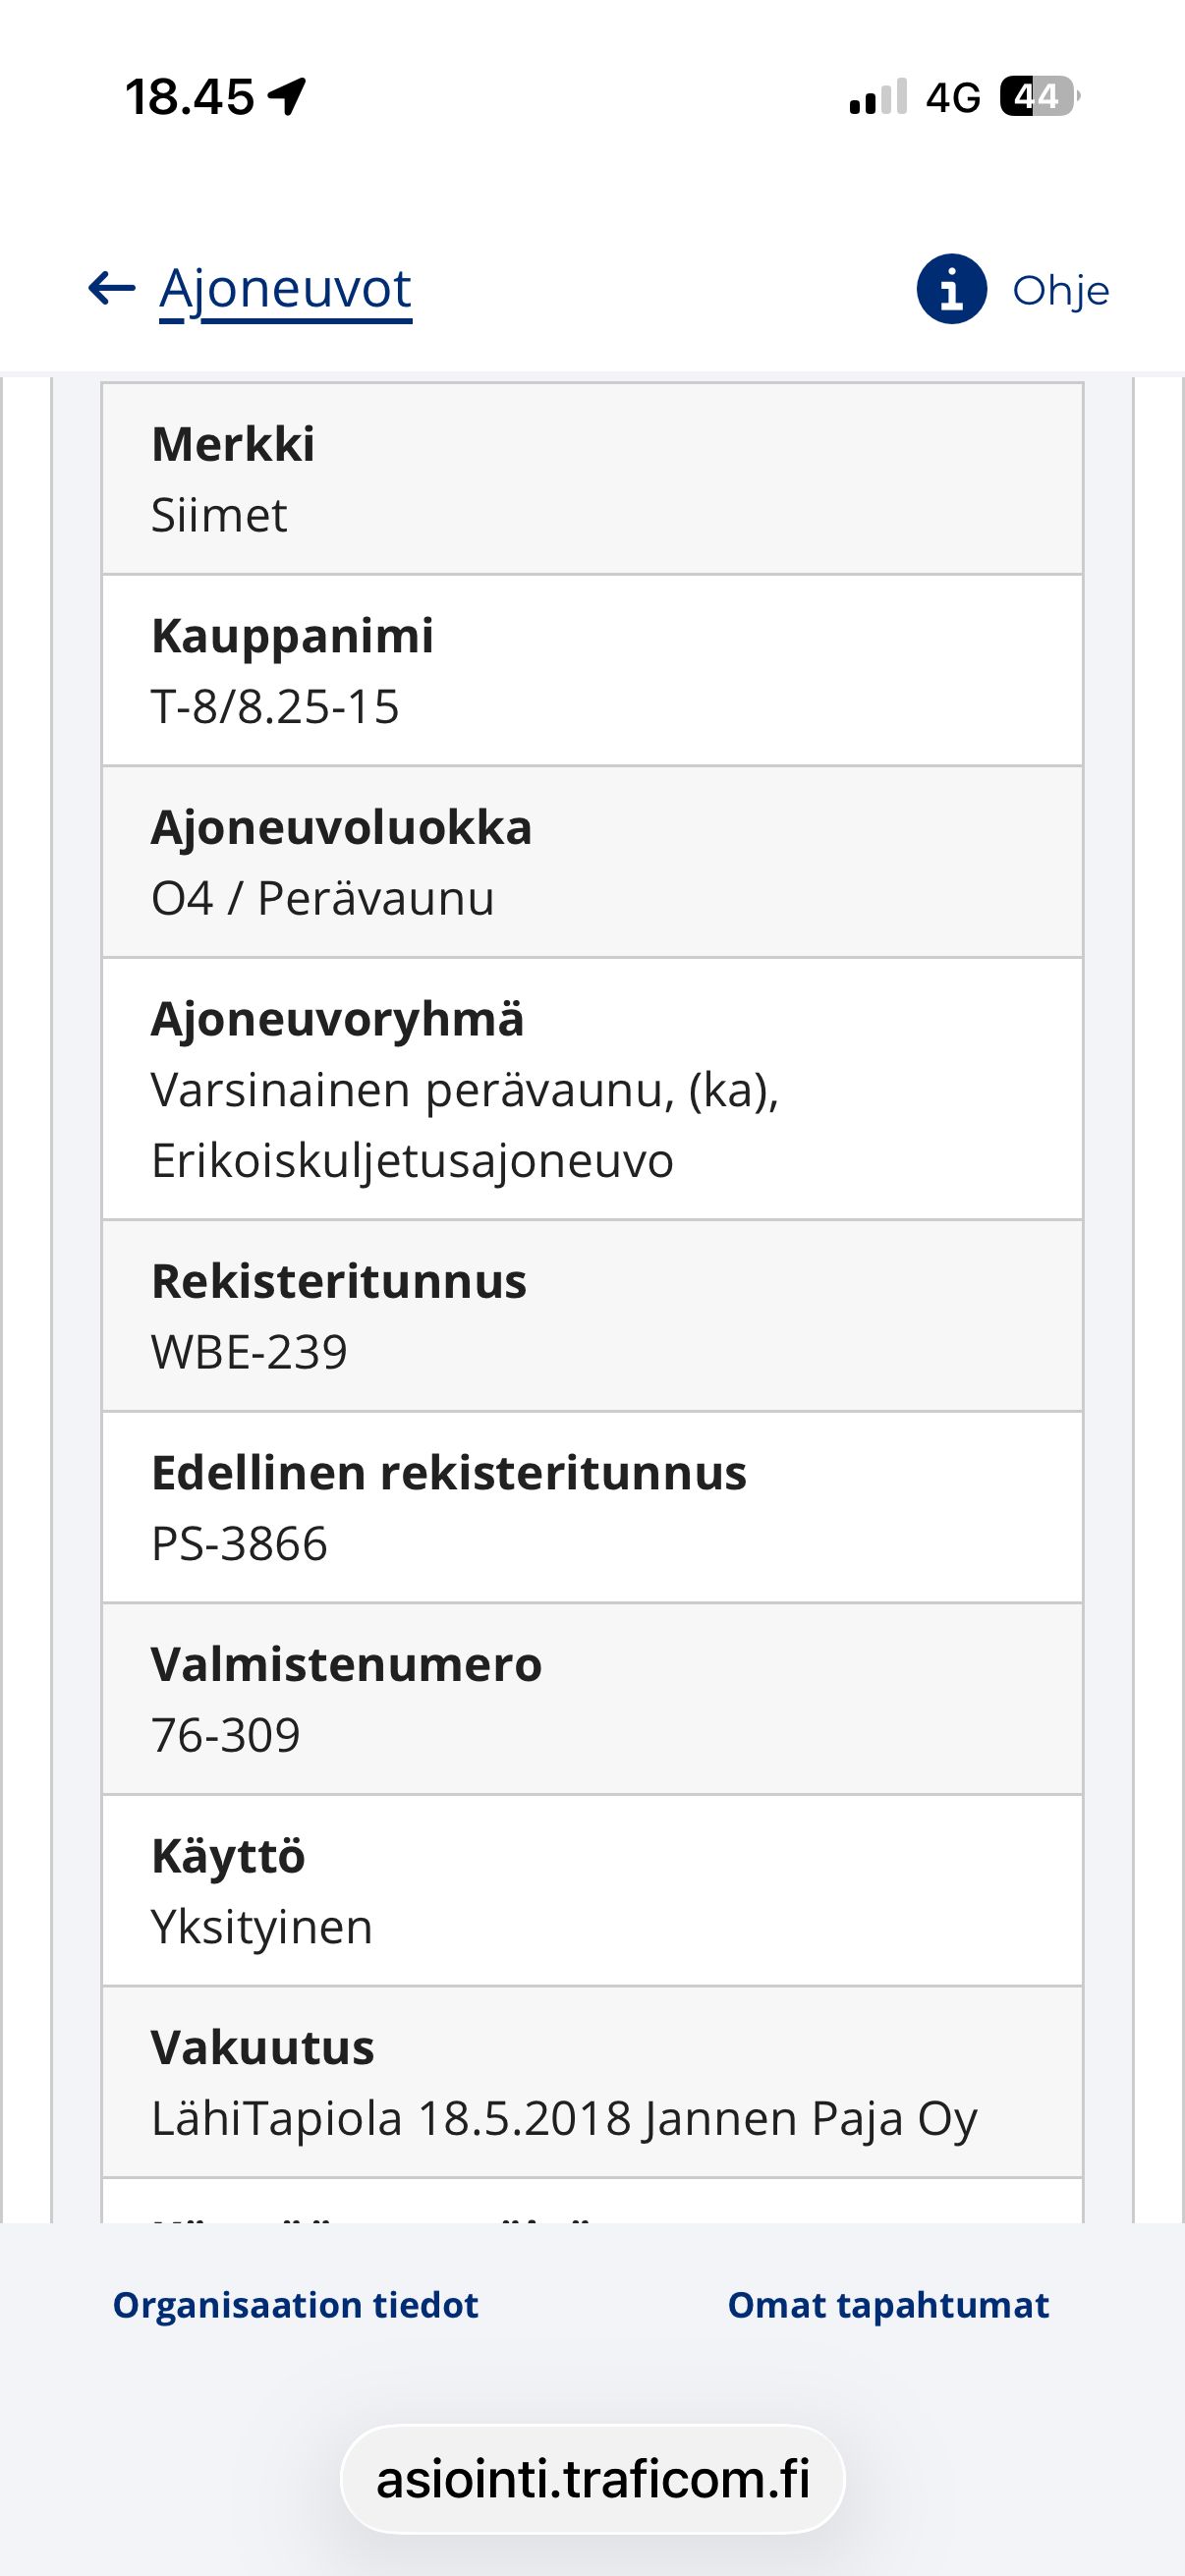Select the Ajoneuvoryhmä row
This screenshot has height=2576, width=1185.
coord(592,1090)
